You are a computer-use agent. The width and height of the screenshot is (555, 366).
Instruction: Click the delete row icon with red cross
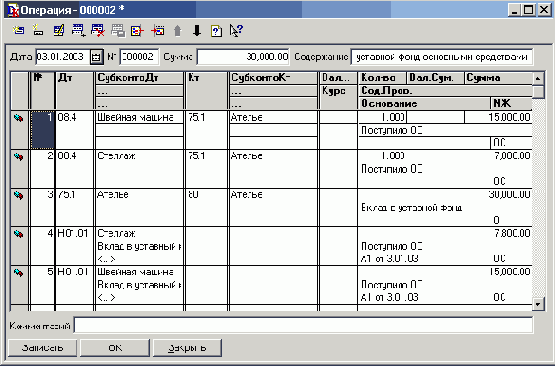[x=98, y=30]
